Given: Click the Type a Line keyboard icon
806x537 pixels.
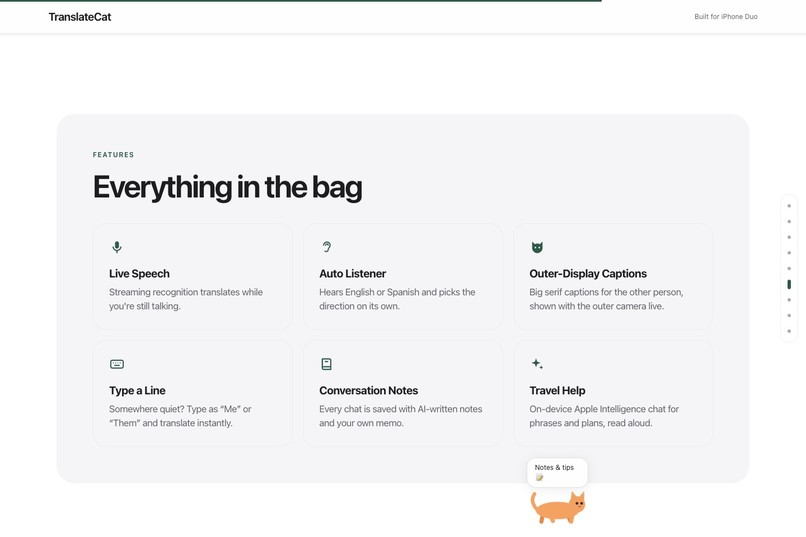Looking at the screenshot, I should pos(117,364).
